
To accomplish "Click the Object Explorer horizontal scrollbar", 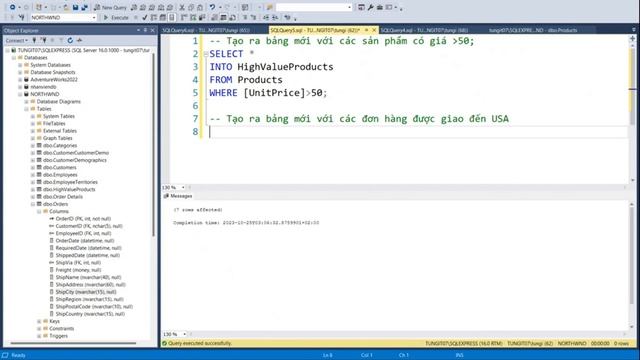I will point(73,343).
